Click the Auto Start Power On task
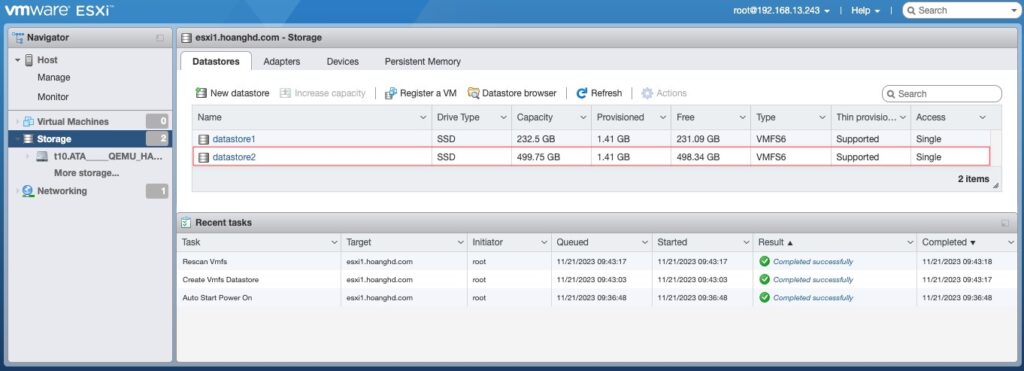The image size is (1024, 371). click(x=596, y=297)
